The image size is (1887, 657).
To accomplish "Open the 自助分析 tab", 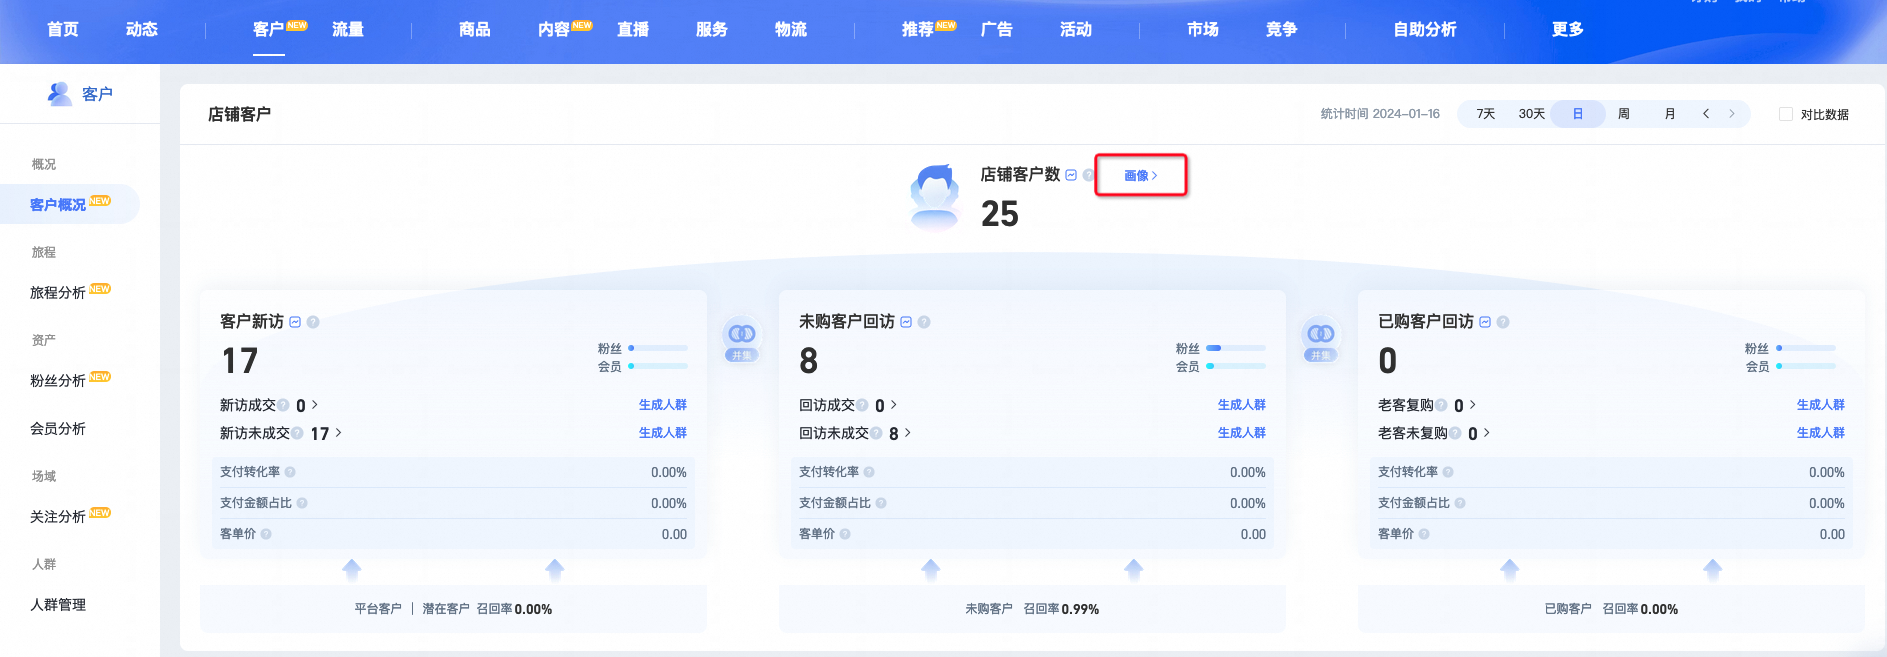I will pos(1425,30).
